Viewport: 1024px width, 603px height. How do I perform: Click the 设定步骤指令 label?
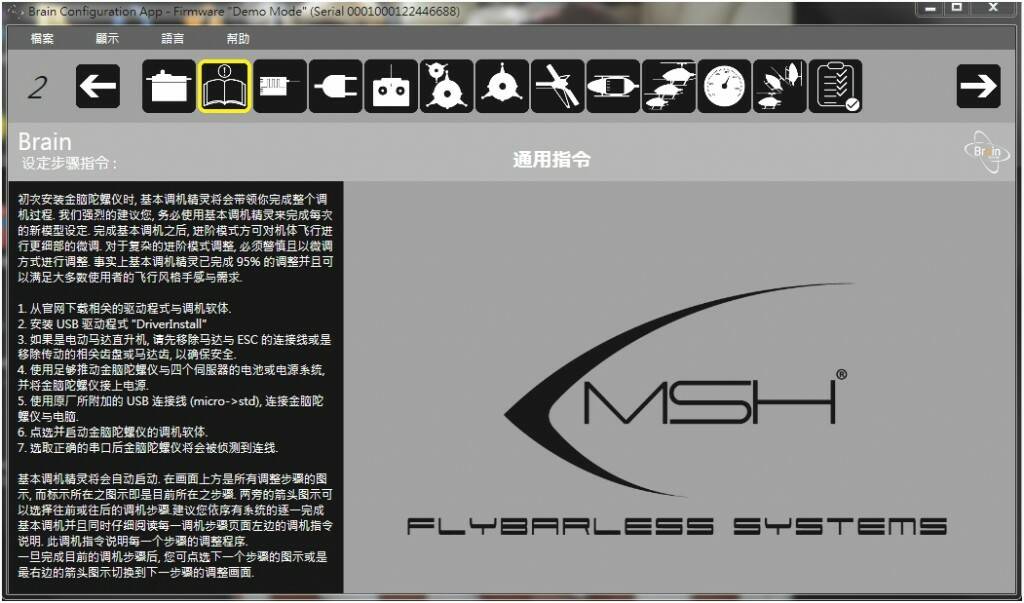69,163
